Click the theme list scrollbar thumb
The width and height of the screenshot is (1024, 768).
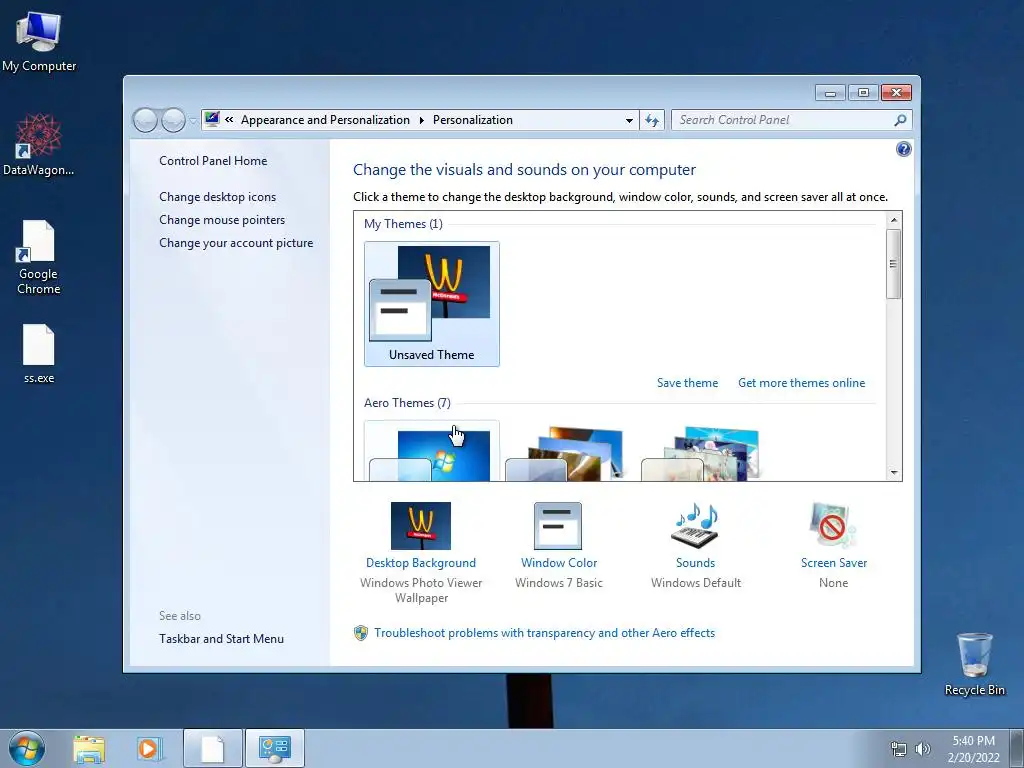coord(894,264)
